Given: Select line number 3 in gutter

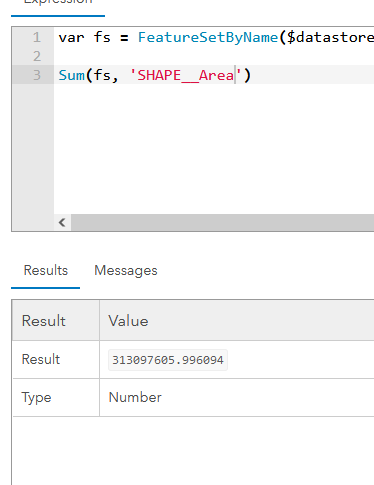Looking at the screenshot, I should pyautogui.click(x=37, y=75).
